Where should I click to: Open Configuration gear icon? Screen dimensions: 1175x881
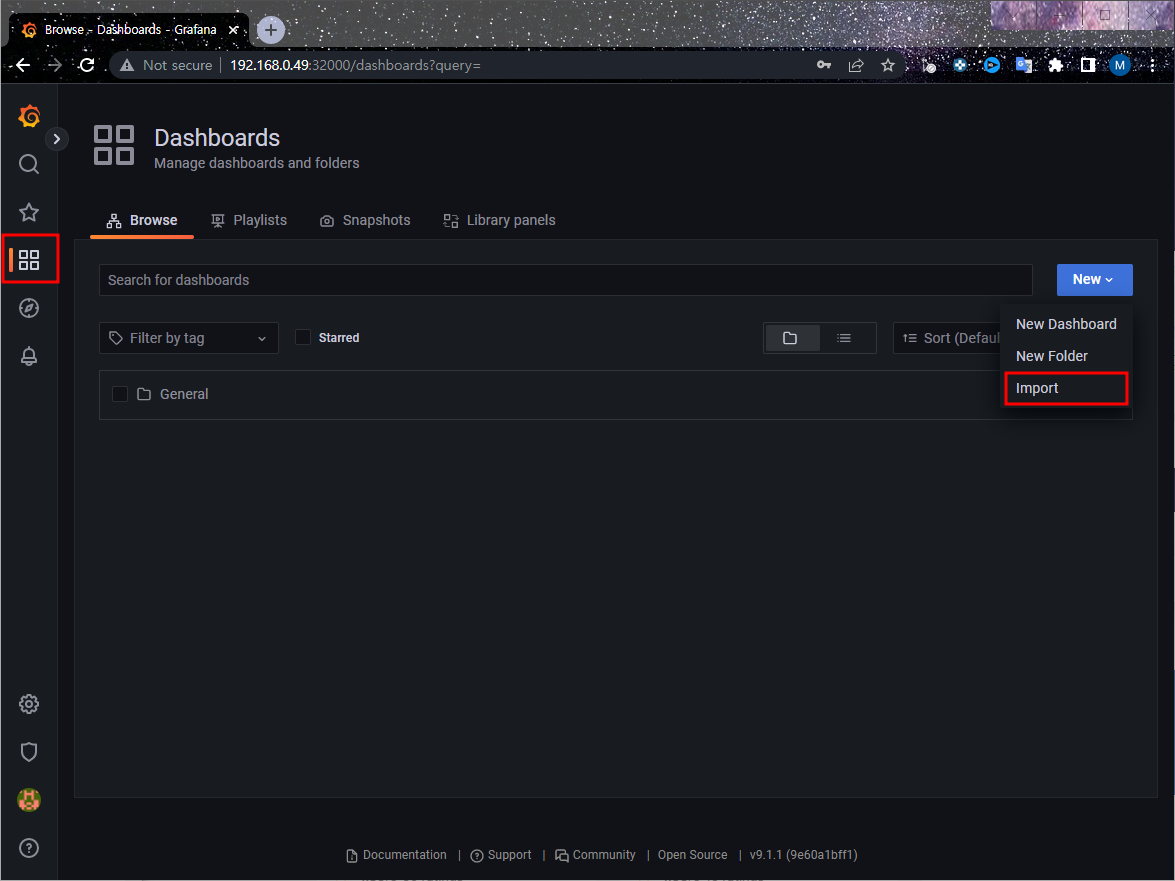point(29,704)
